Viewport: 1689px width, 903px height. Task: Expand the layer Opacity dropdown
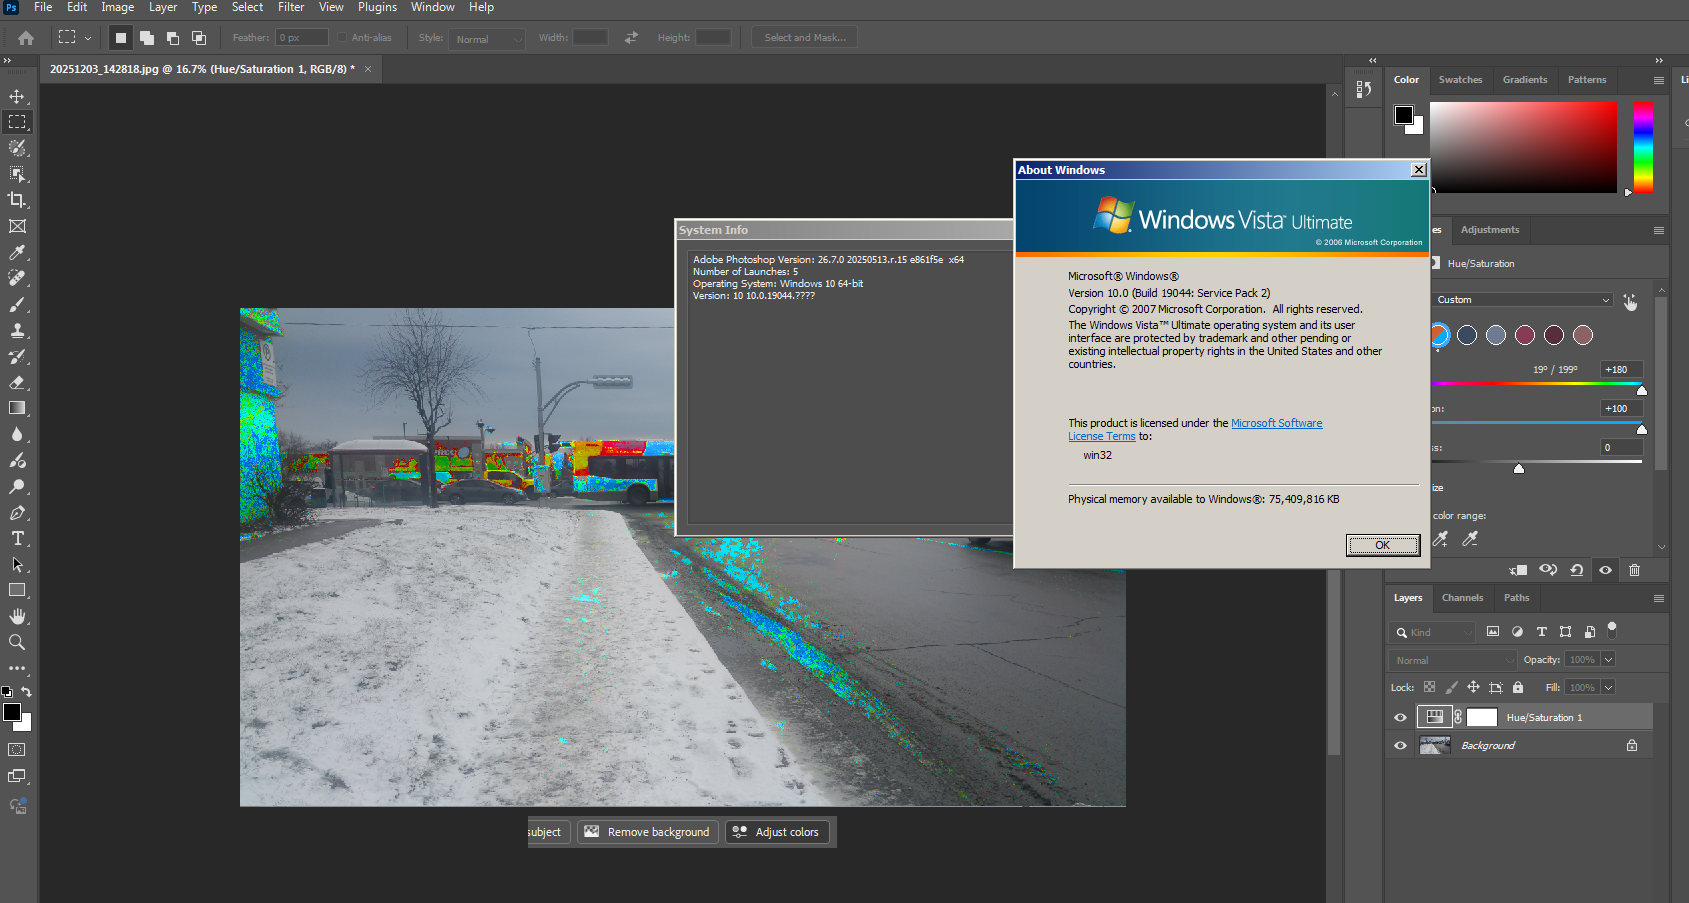(1608, 660)
